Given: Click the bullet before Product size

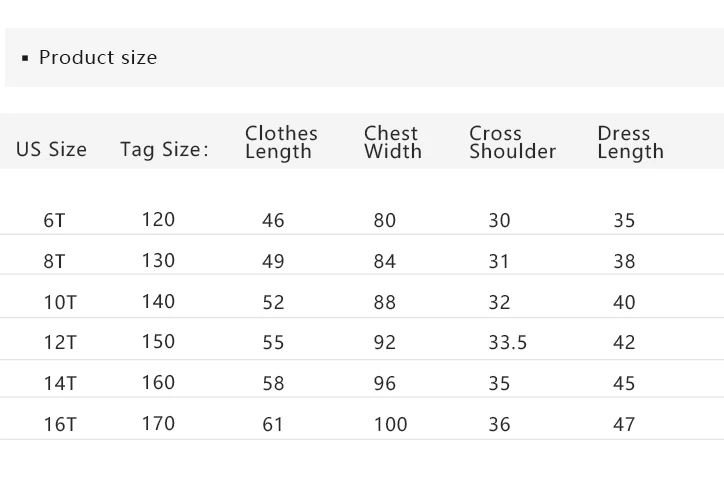Looking at the screenshot, I should pyautogui.click(x=25, y=58).
